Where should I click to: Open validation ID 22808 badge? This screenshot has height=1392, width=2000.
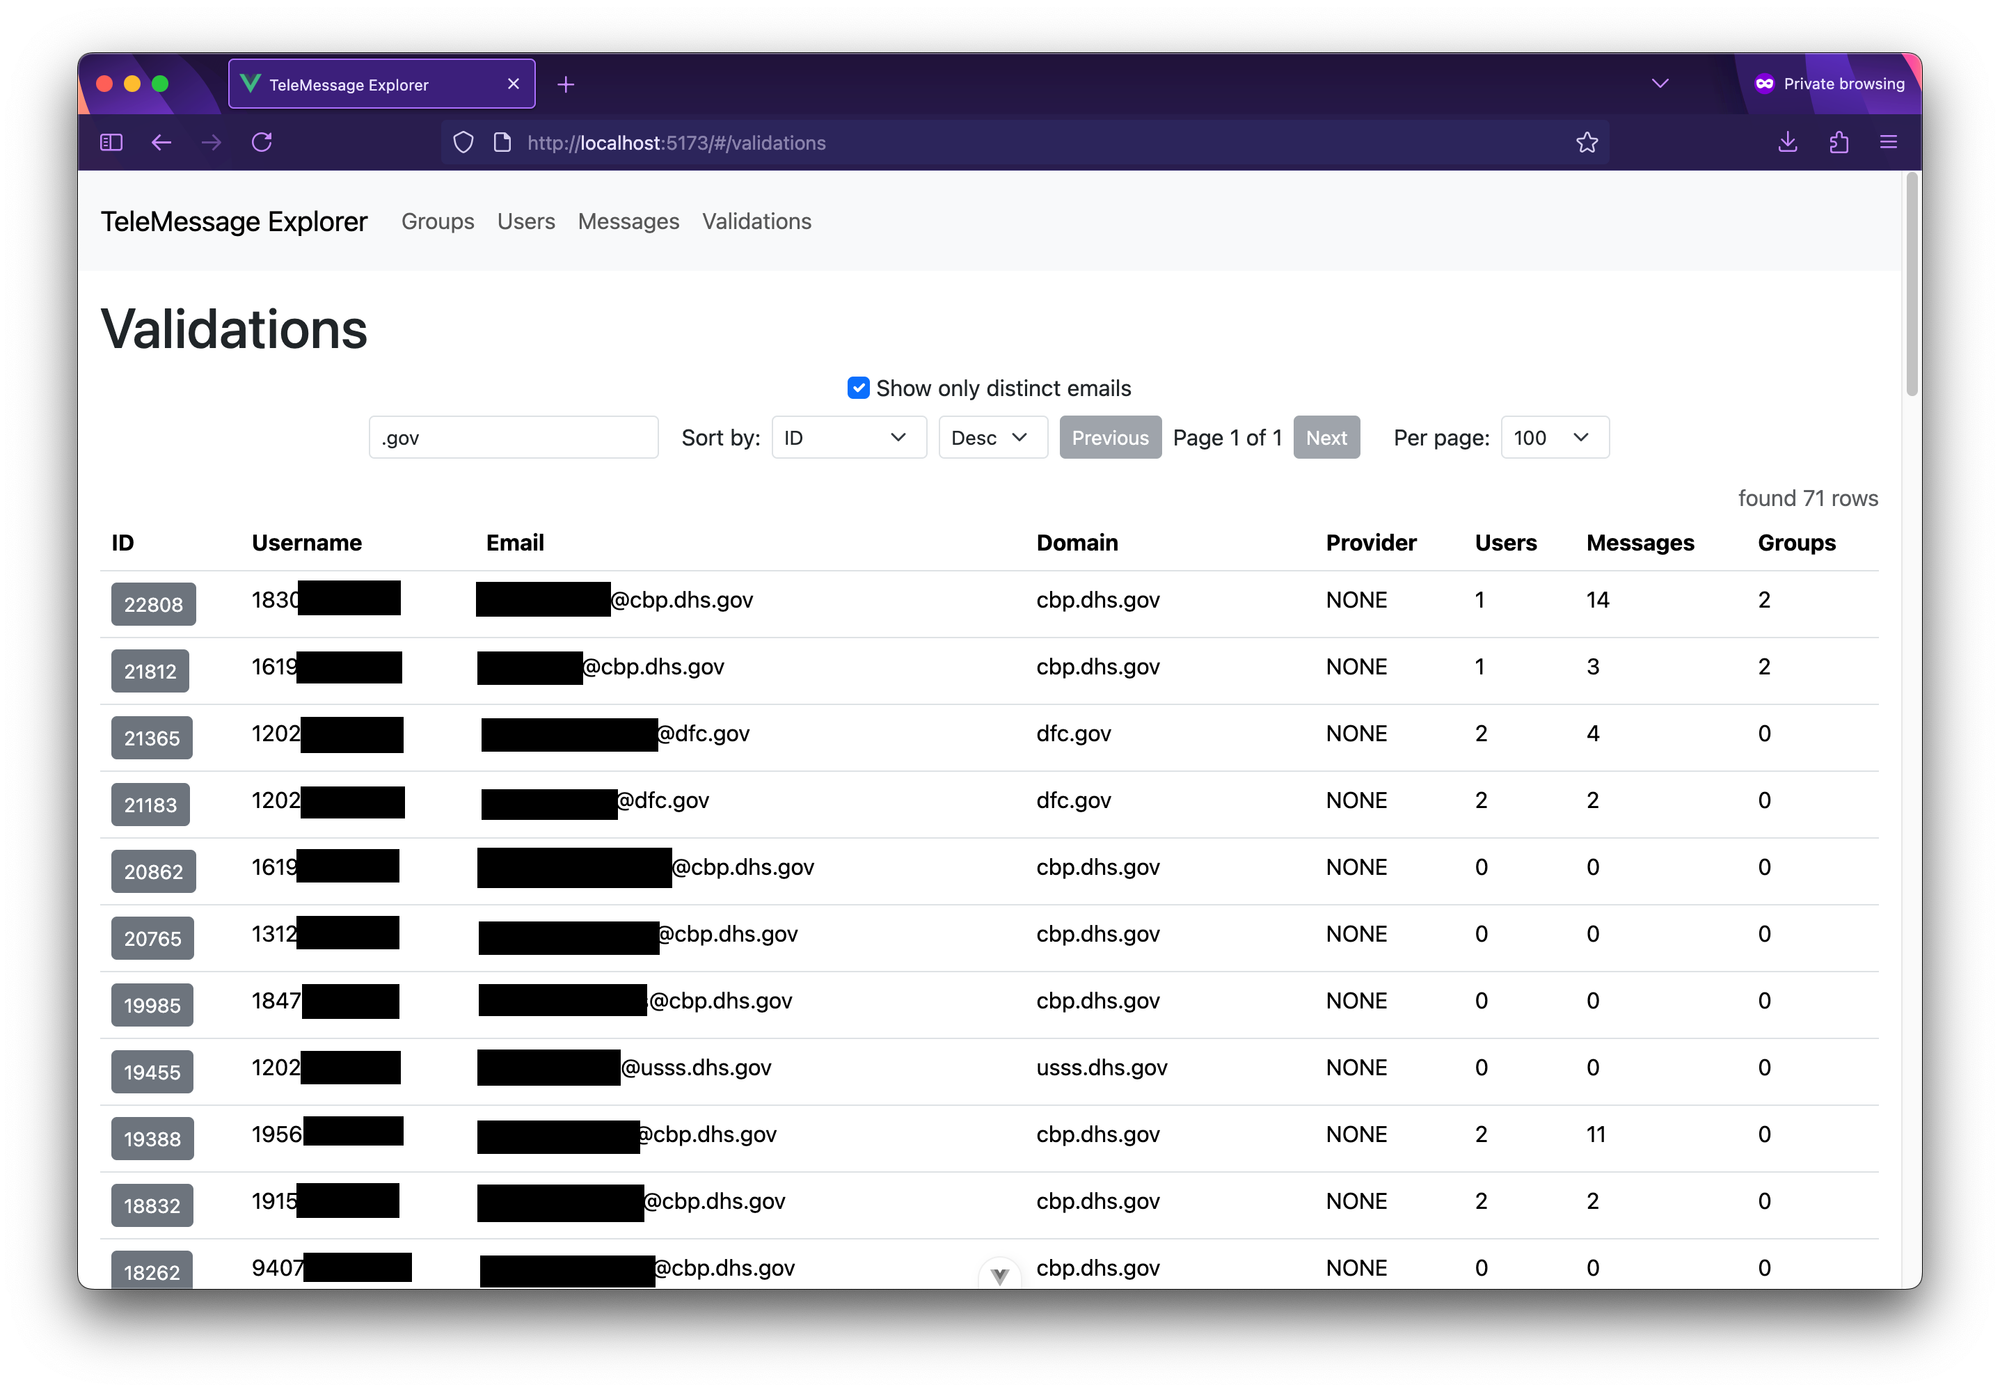pyautogui.click(x=153, y=604)
